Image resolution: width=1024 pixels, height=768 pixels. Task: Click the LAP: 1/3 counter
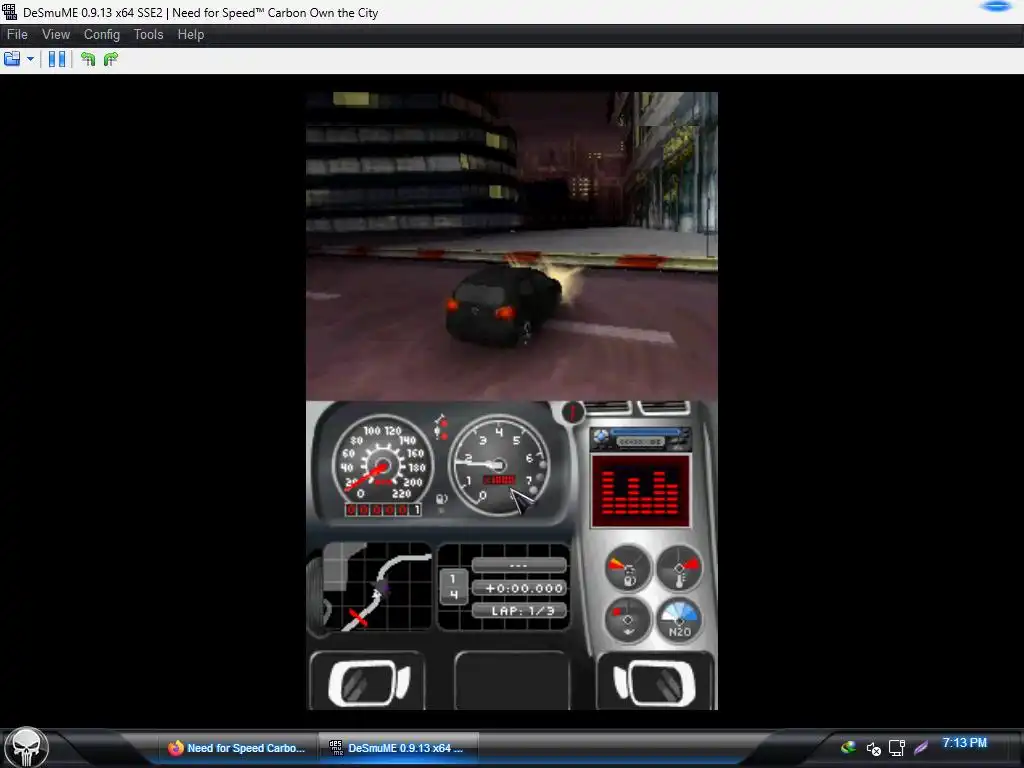click(520, 611)
